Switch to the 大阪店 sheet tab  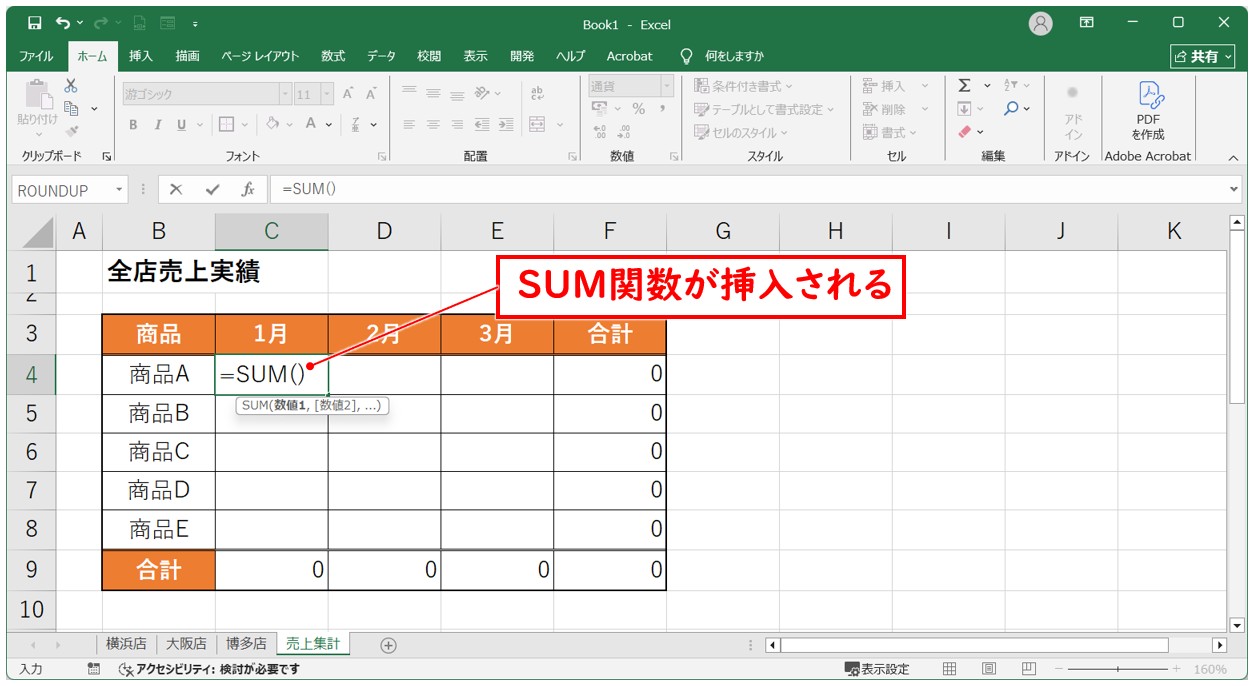tap(185, 645)
